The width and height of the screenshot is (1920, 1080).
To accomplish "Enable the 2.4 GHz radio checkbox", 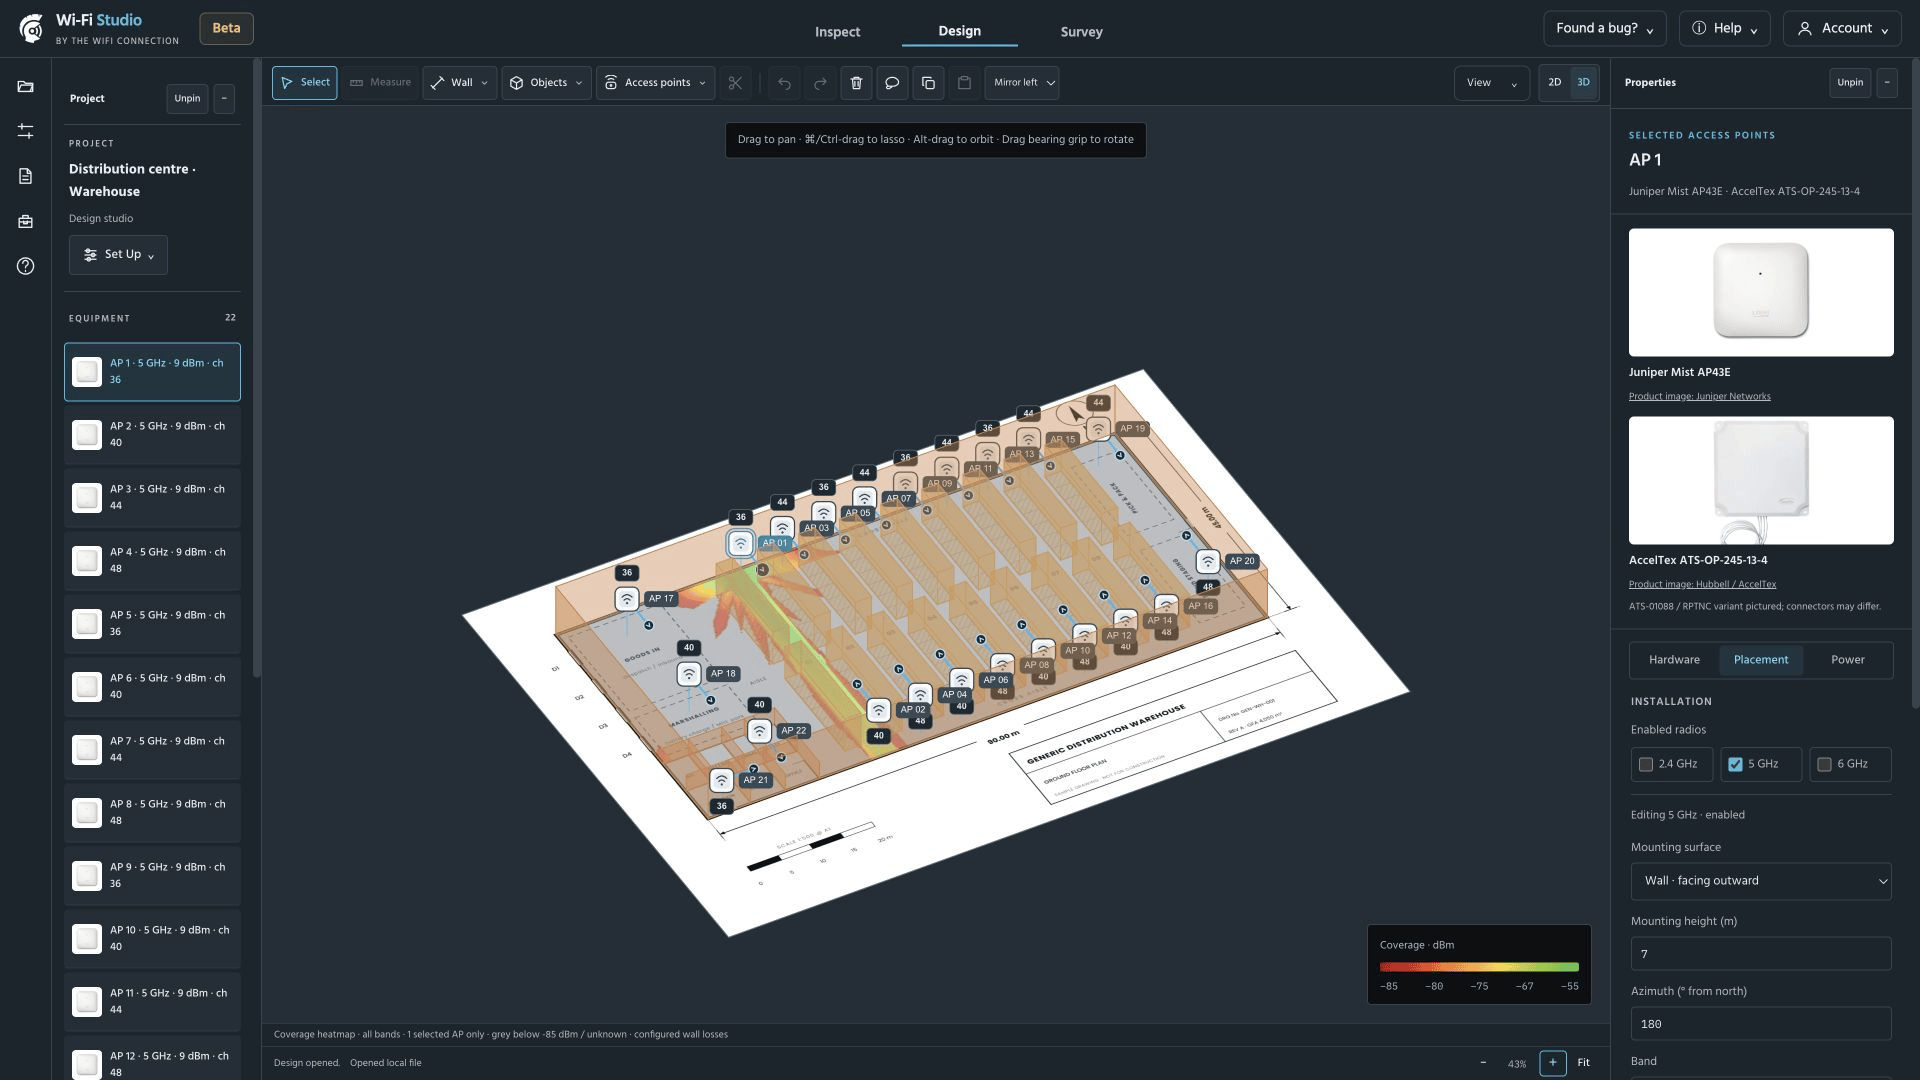I will click(x=1646, y=764).
